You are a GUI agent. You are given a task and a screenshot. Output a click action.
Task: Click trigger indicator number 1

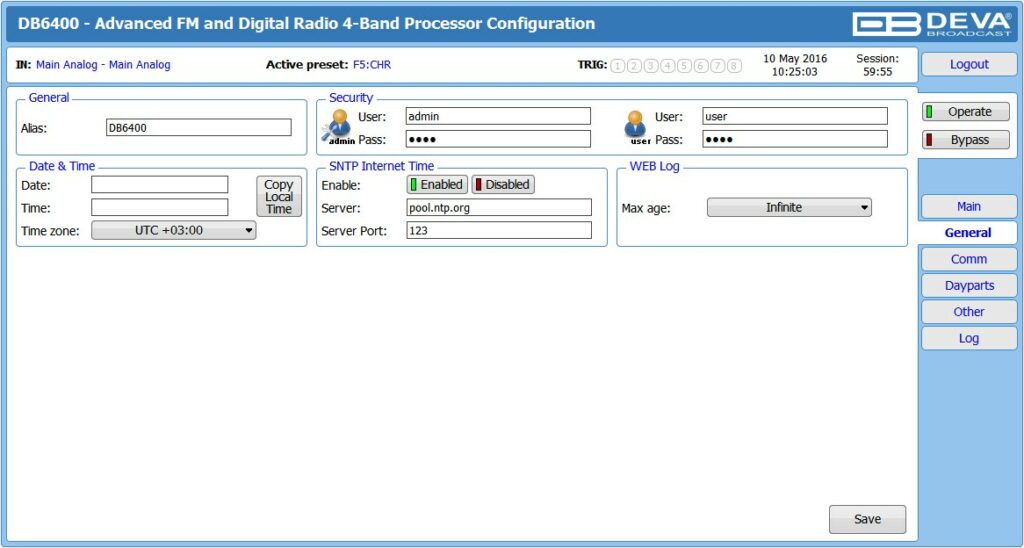(x=618, y=66)
